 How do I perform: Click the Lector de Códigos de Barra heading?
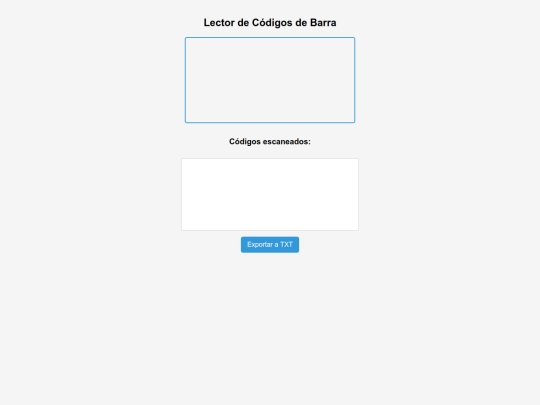[270, 23]
